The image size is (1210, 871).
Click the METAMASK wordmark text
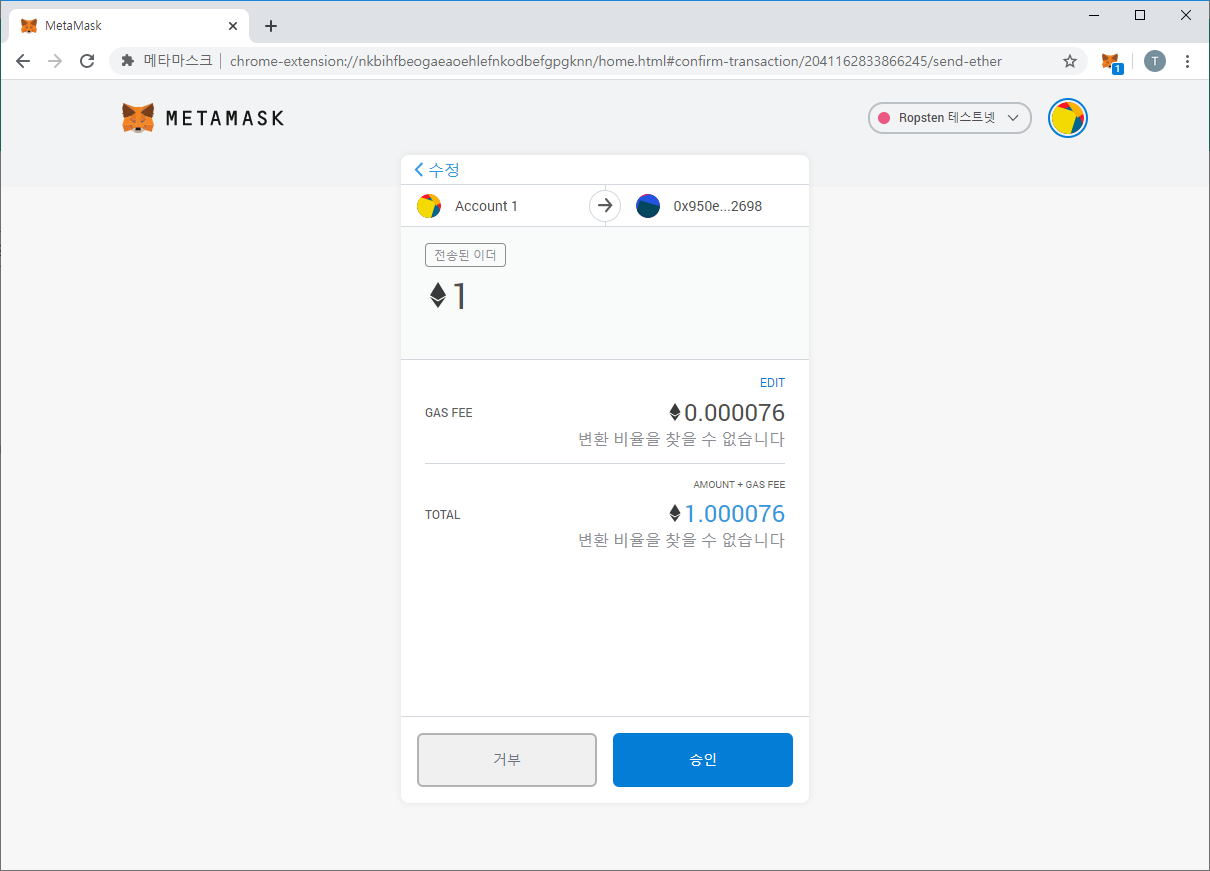(225, 118)
